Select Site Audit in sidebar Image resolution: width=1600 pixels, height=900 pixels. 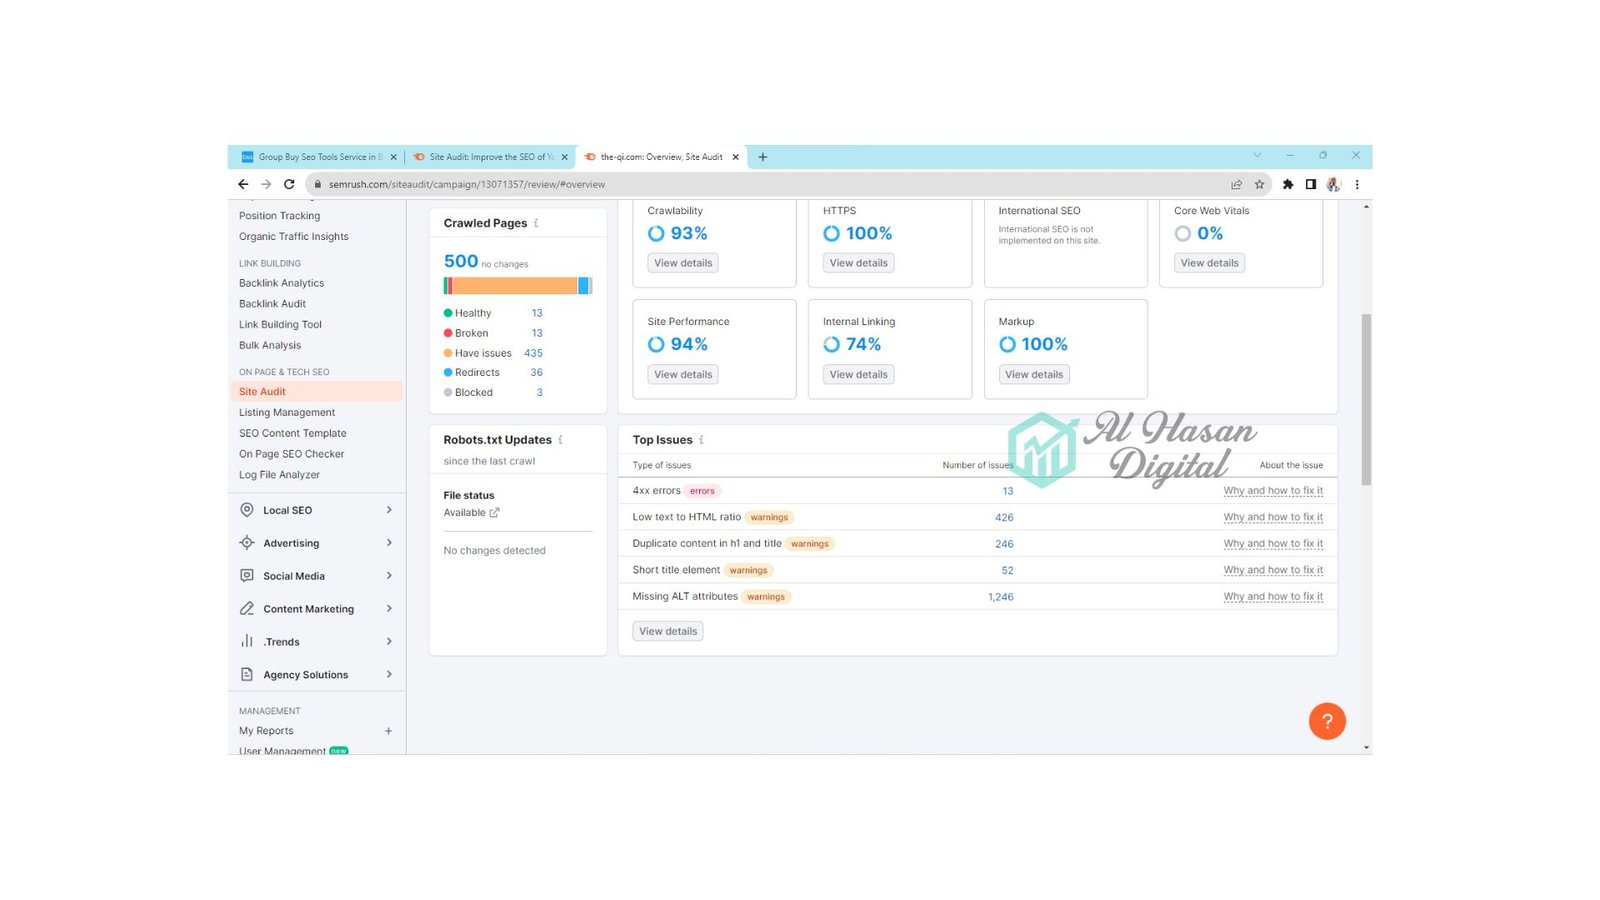[316, 392]
